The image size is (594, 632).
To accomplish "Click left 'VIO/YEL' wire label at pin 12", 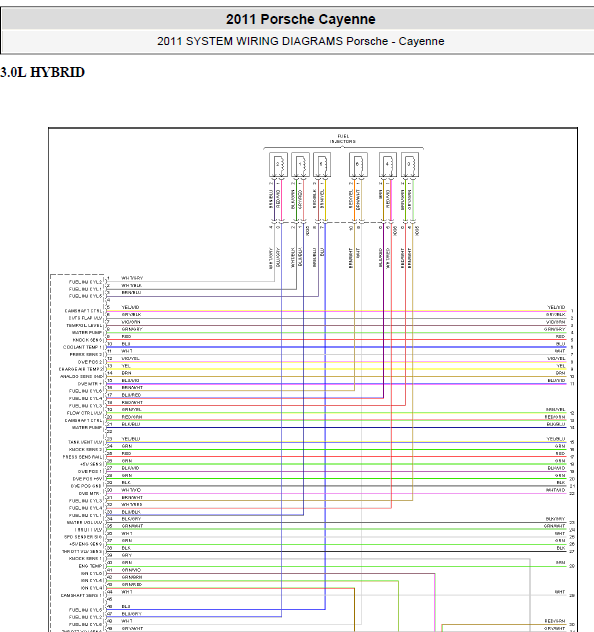I will click(131, 358).
